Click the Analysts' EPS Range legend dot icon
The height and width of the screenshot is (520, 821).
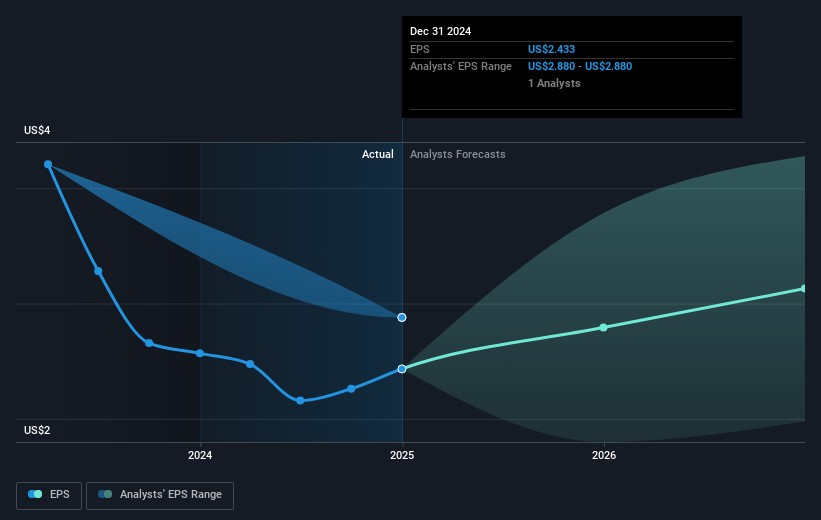coord(105,494)
